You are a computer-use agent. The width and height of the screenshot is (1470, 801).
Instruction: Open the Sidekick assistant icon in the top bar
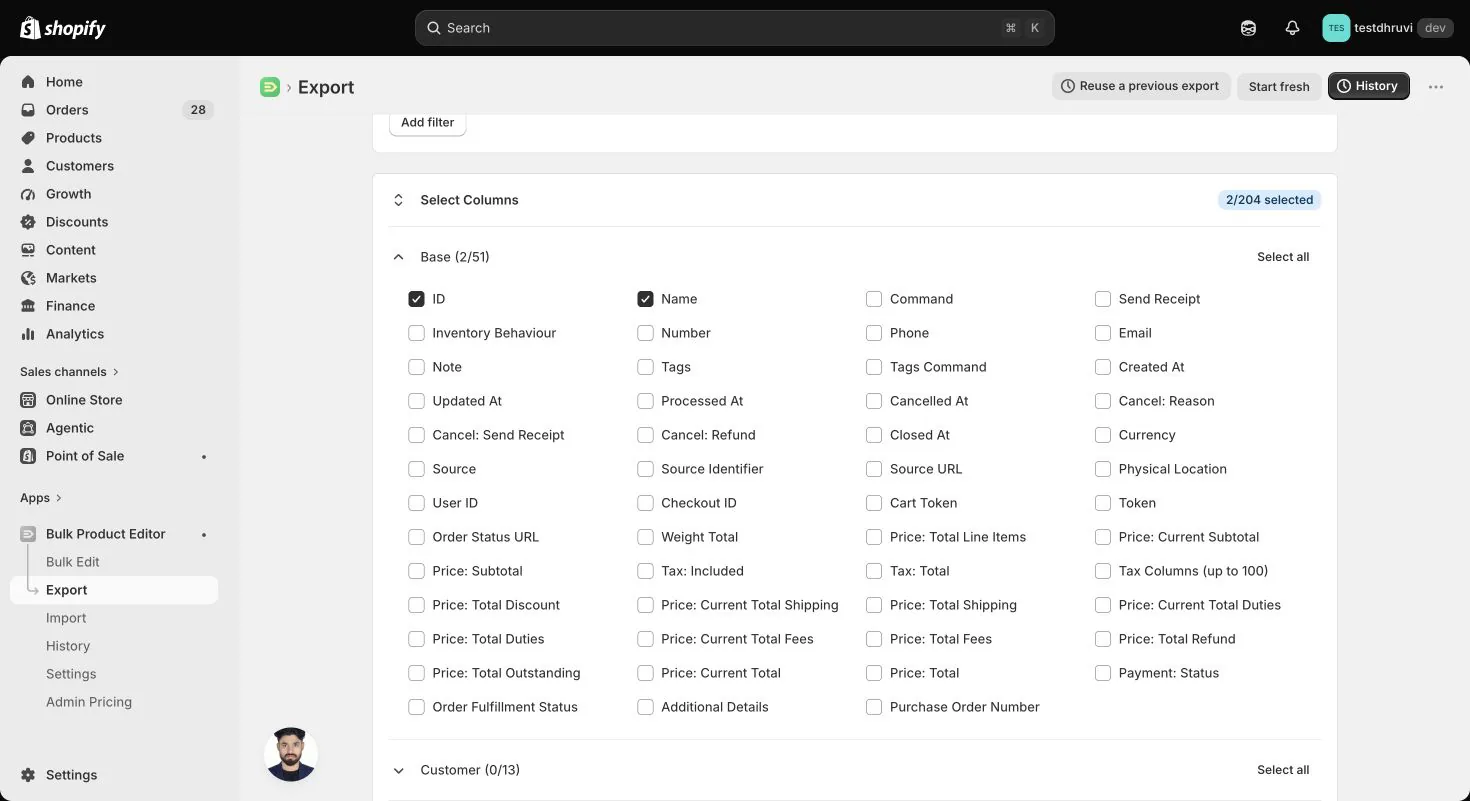tap(1248, 28)
